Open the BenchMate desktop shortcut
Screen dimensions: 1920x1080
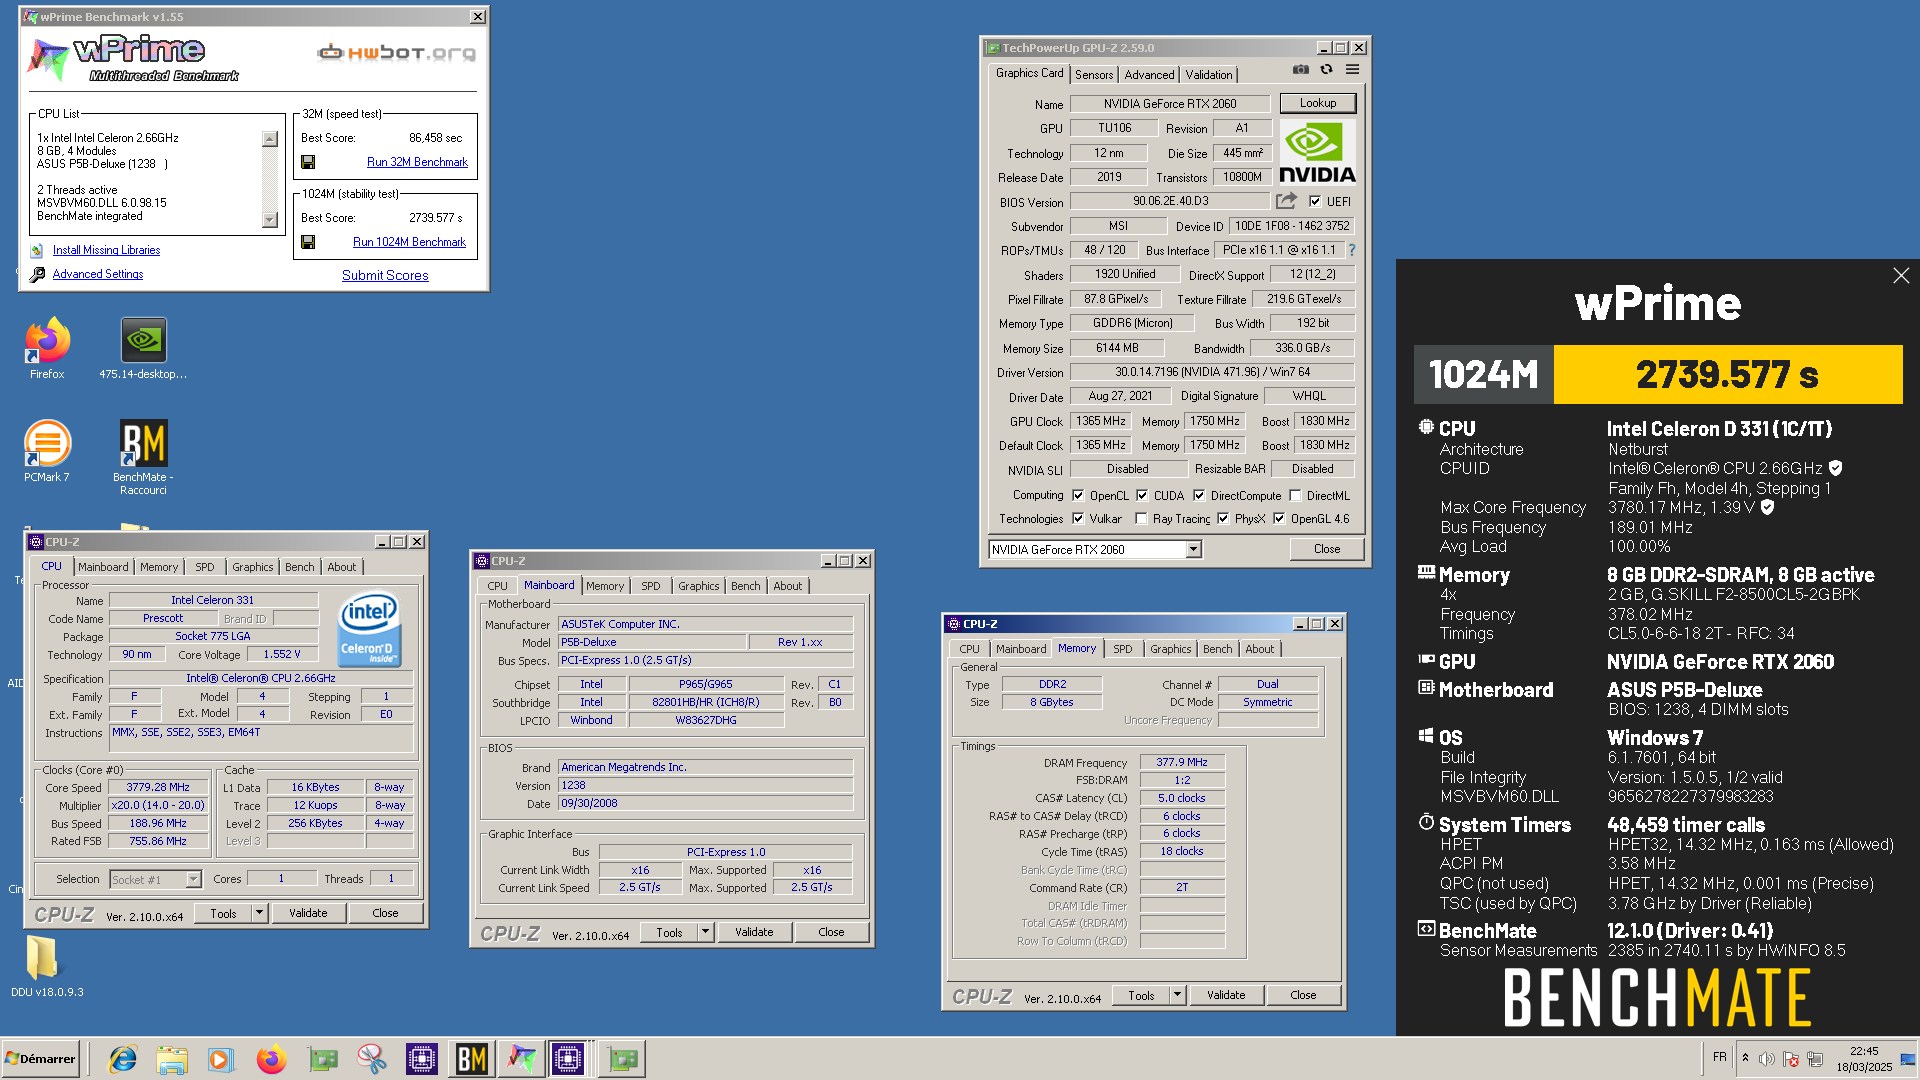pos(143,457)
